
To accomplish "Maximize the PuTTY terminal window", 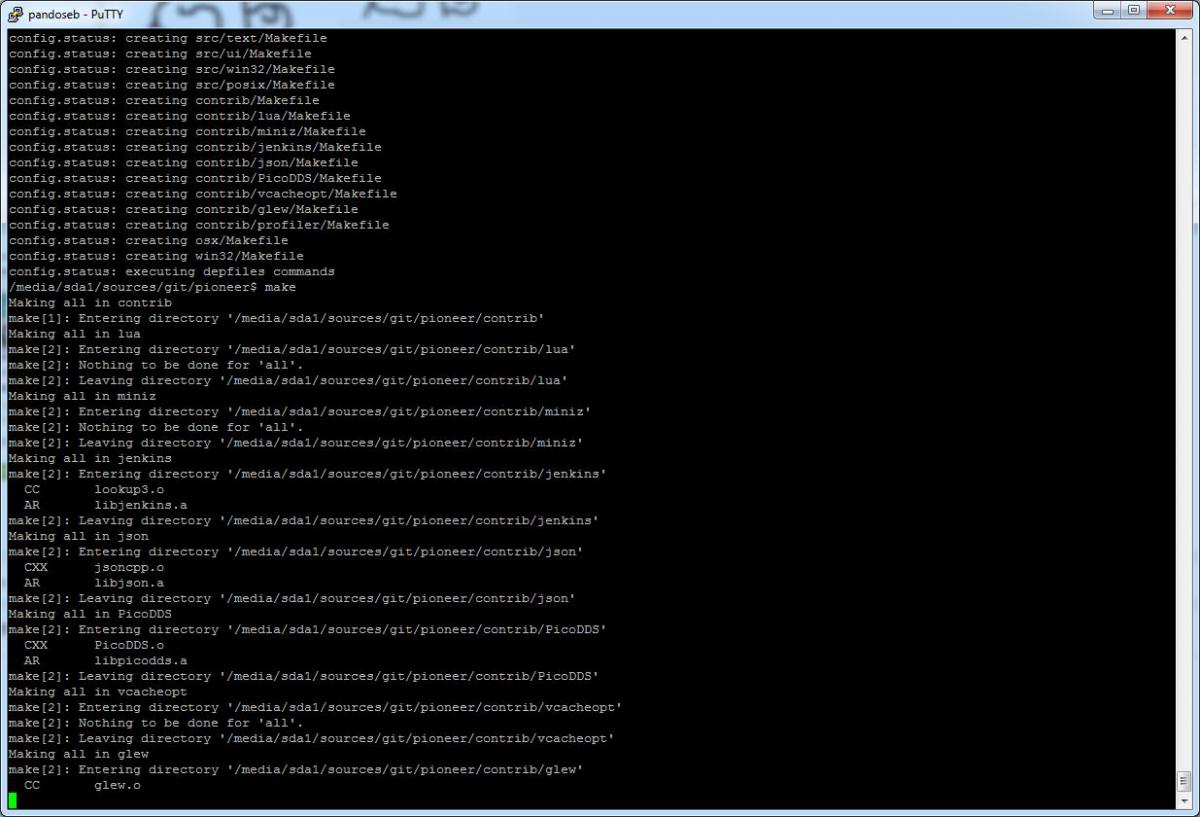I will (1133, 10).
